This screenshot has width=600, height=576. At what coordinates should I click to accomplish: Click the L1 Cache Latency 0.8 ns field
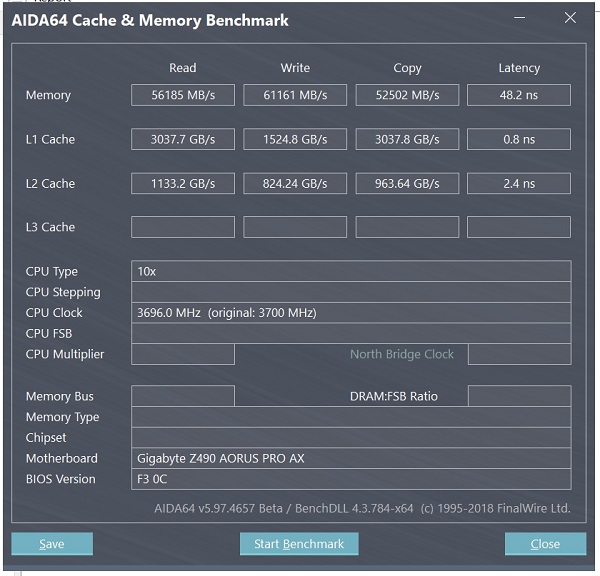[519, 139]
